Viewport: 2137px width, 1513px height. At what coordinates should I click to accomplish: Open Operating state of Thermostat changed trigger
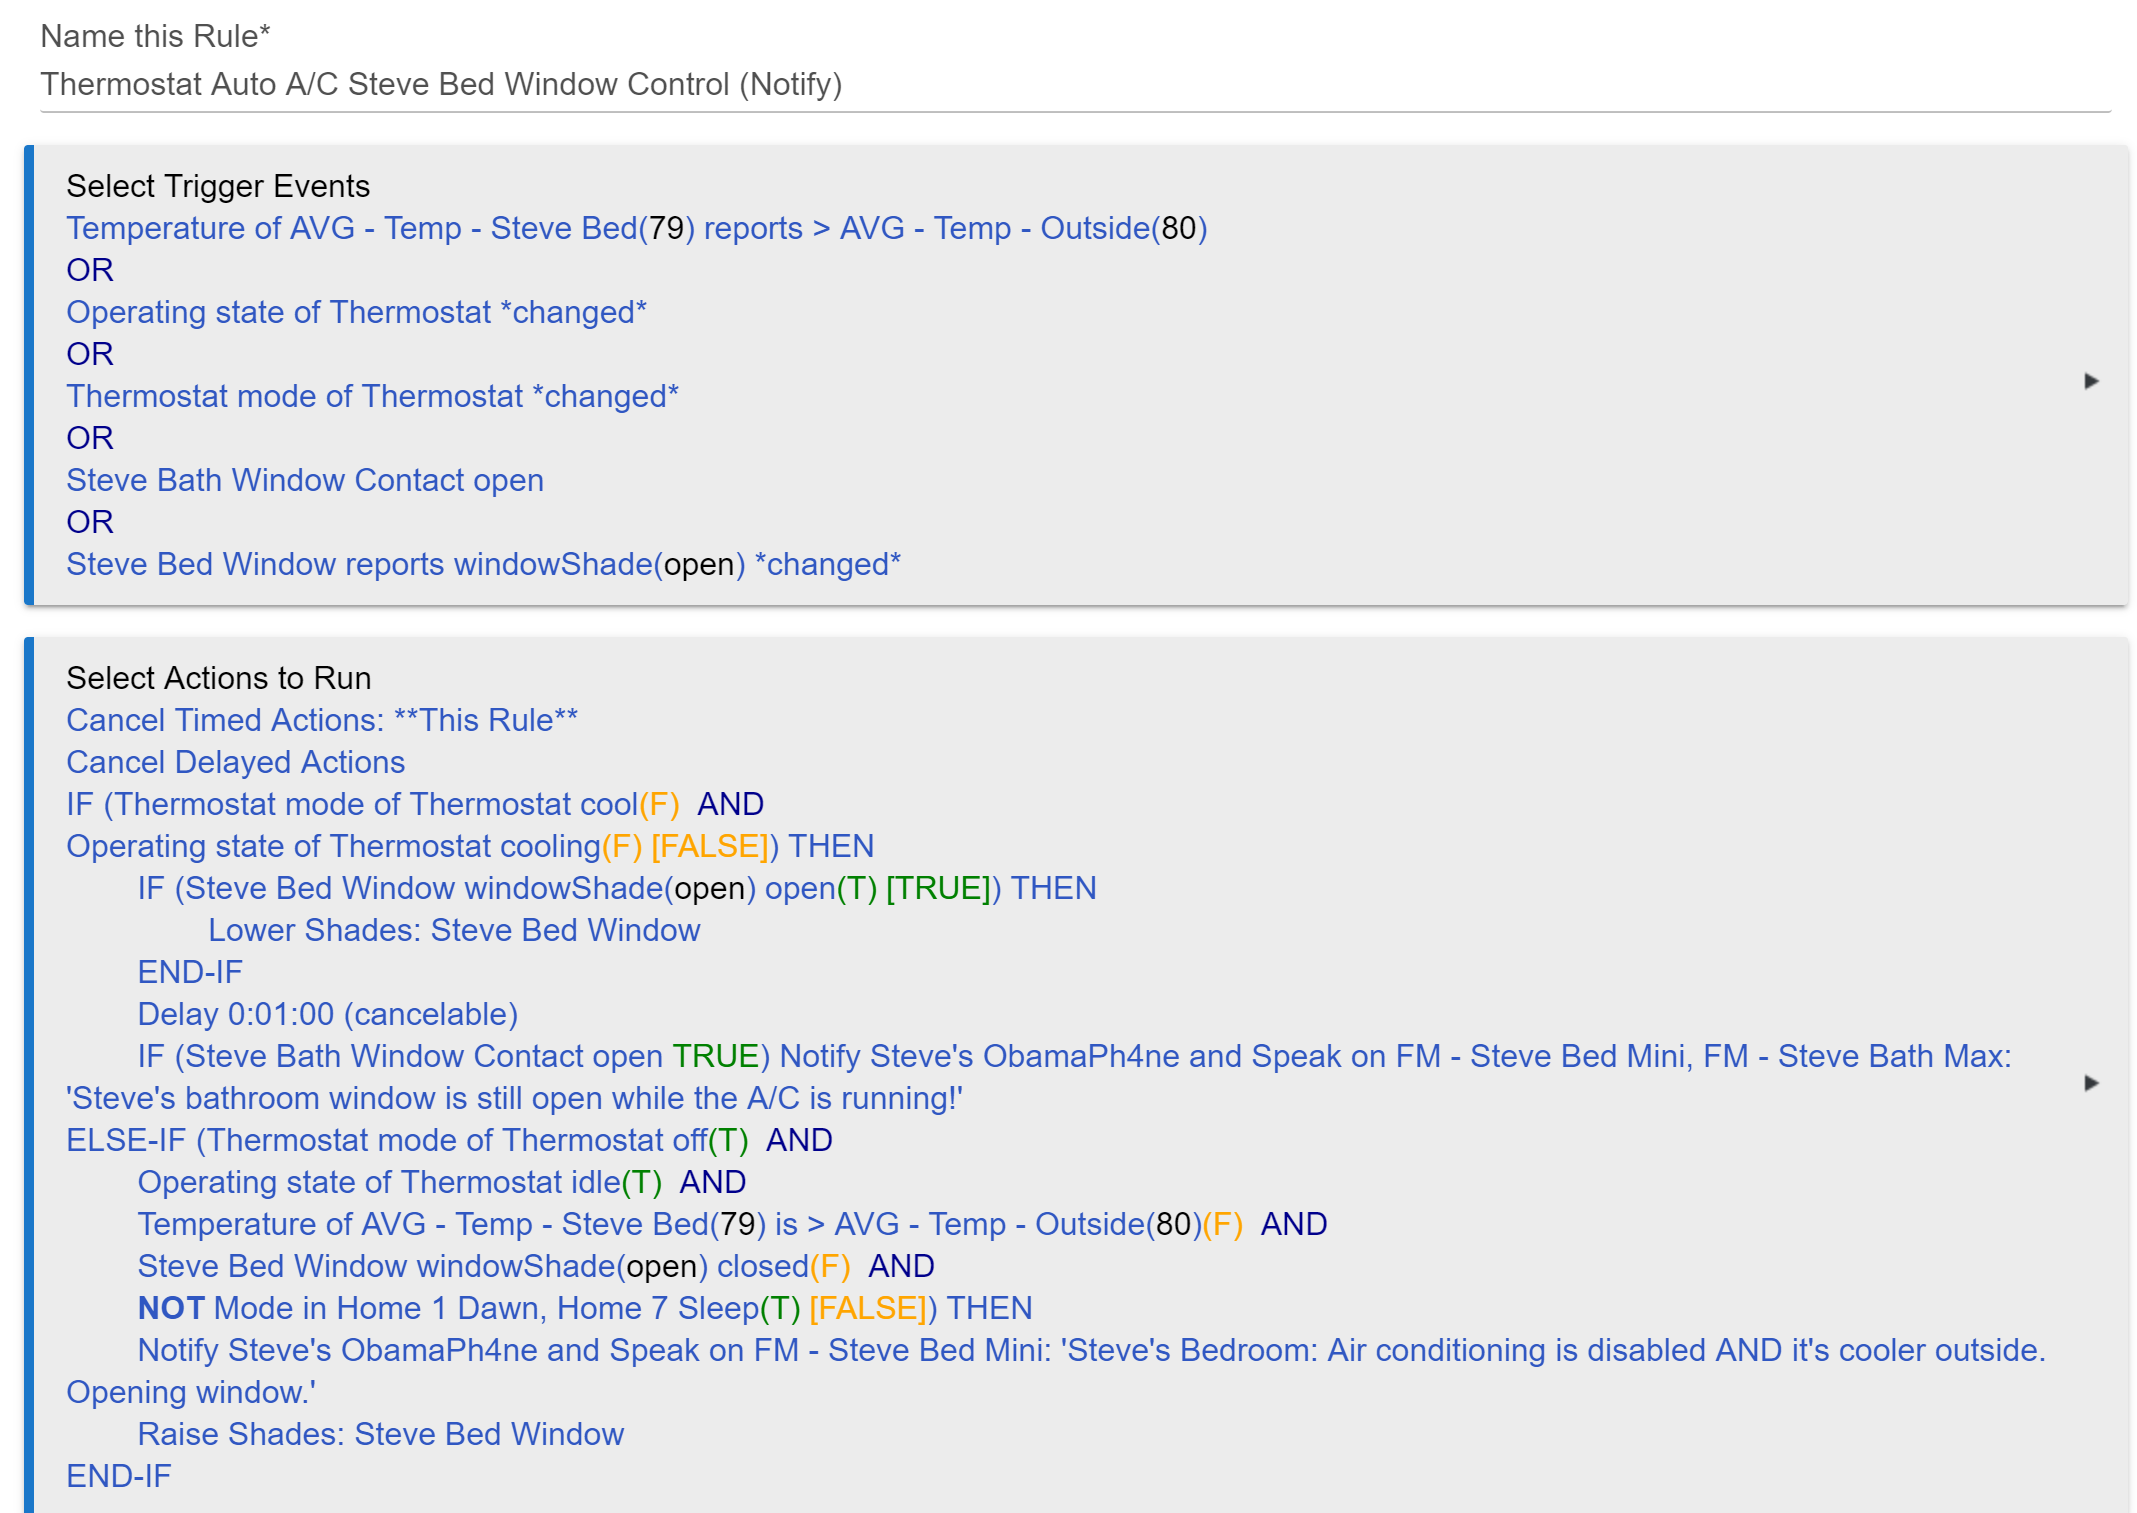point(356,312)
